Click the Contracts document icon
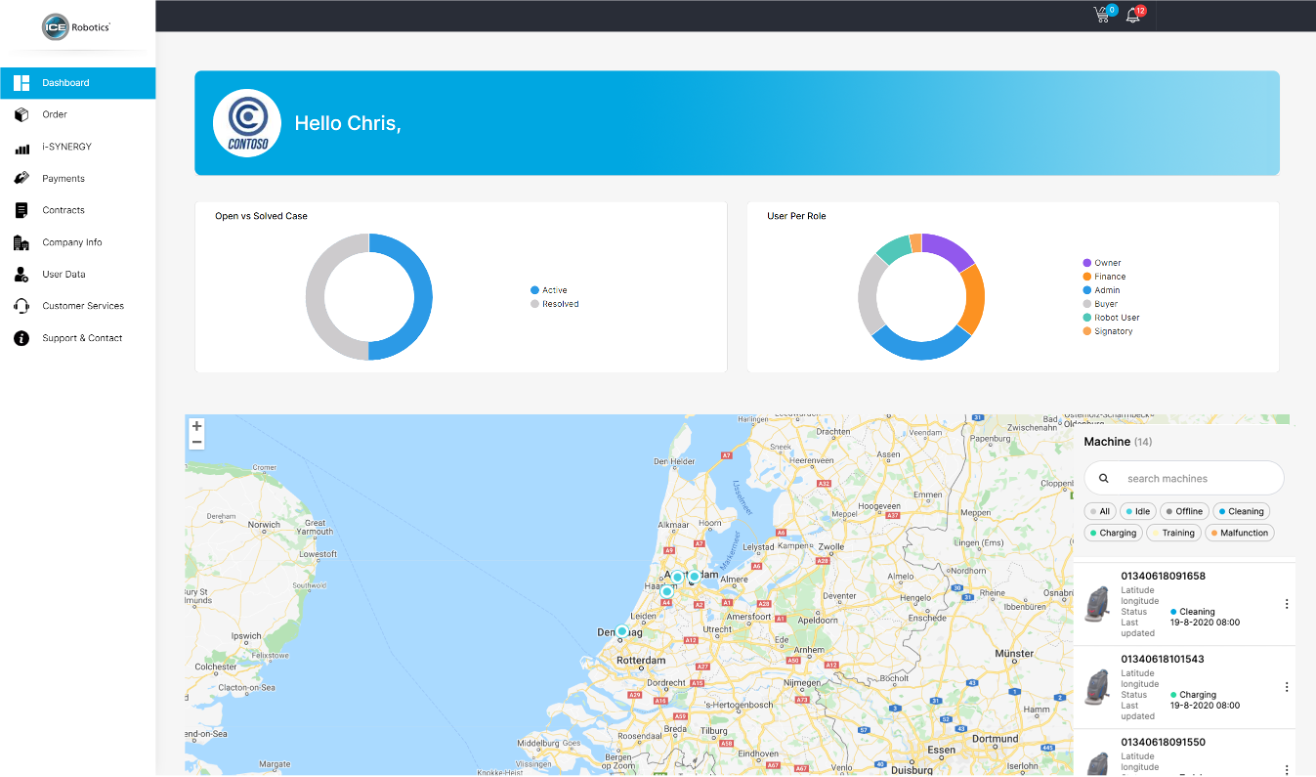This screenshot has width=1316, height=777. pos(21,210)
